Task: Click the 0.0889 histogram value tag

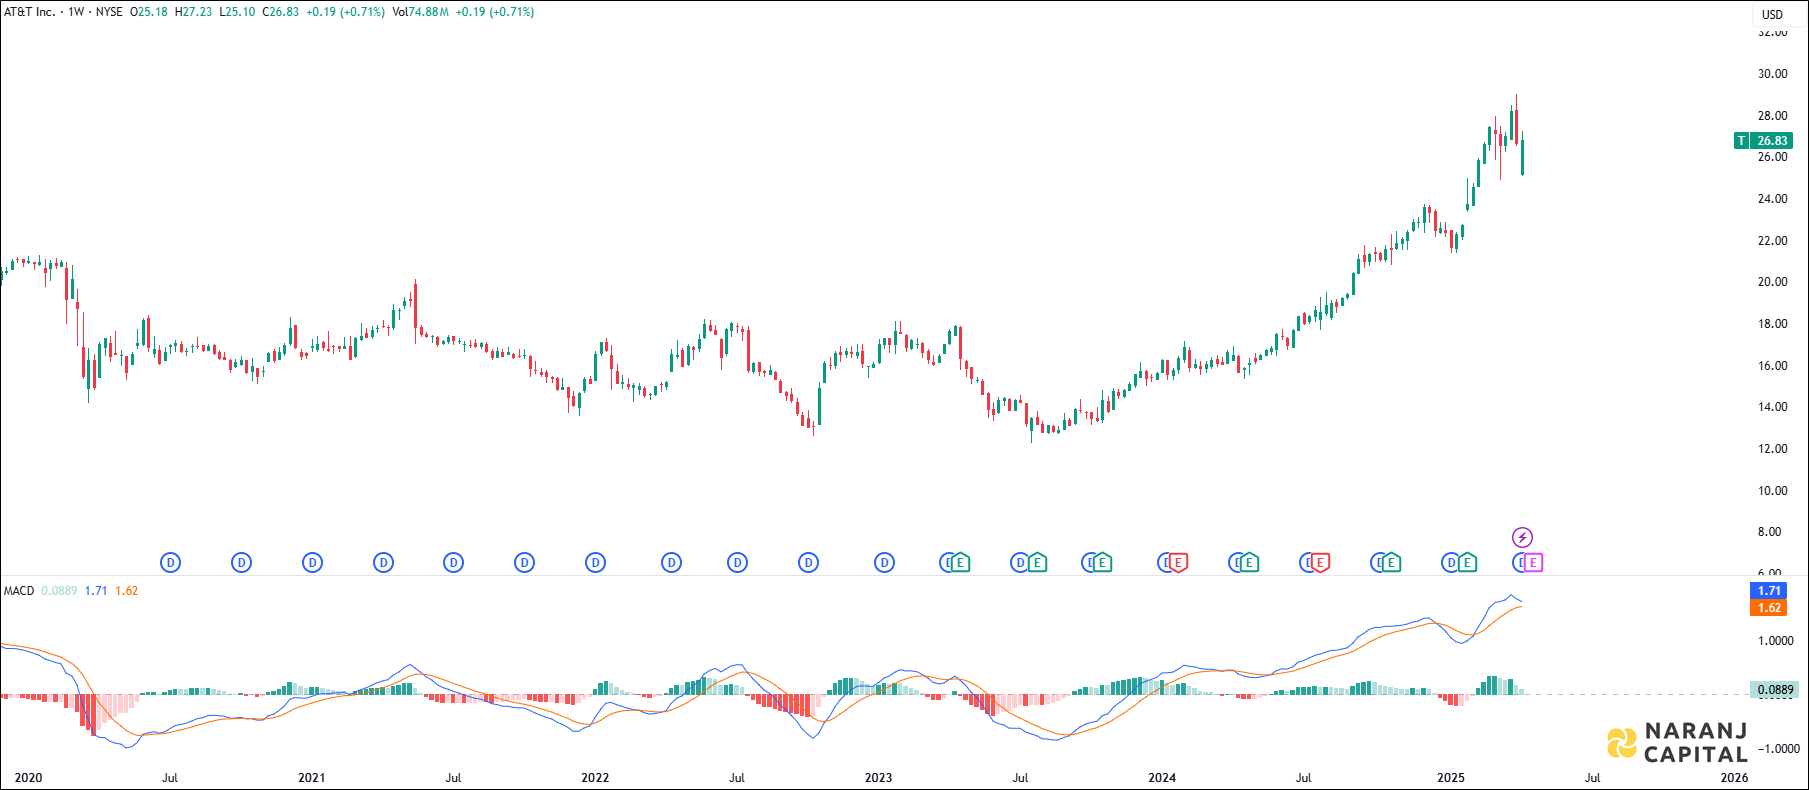Action: coord(1775,689)
